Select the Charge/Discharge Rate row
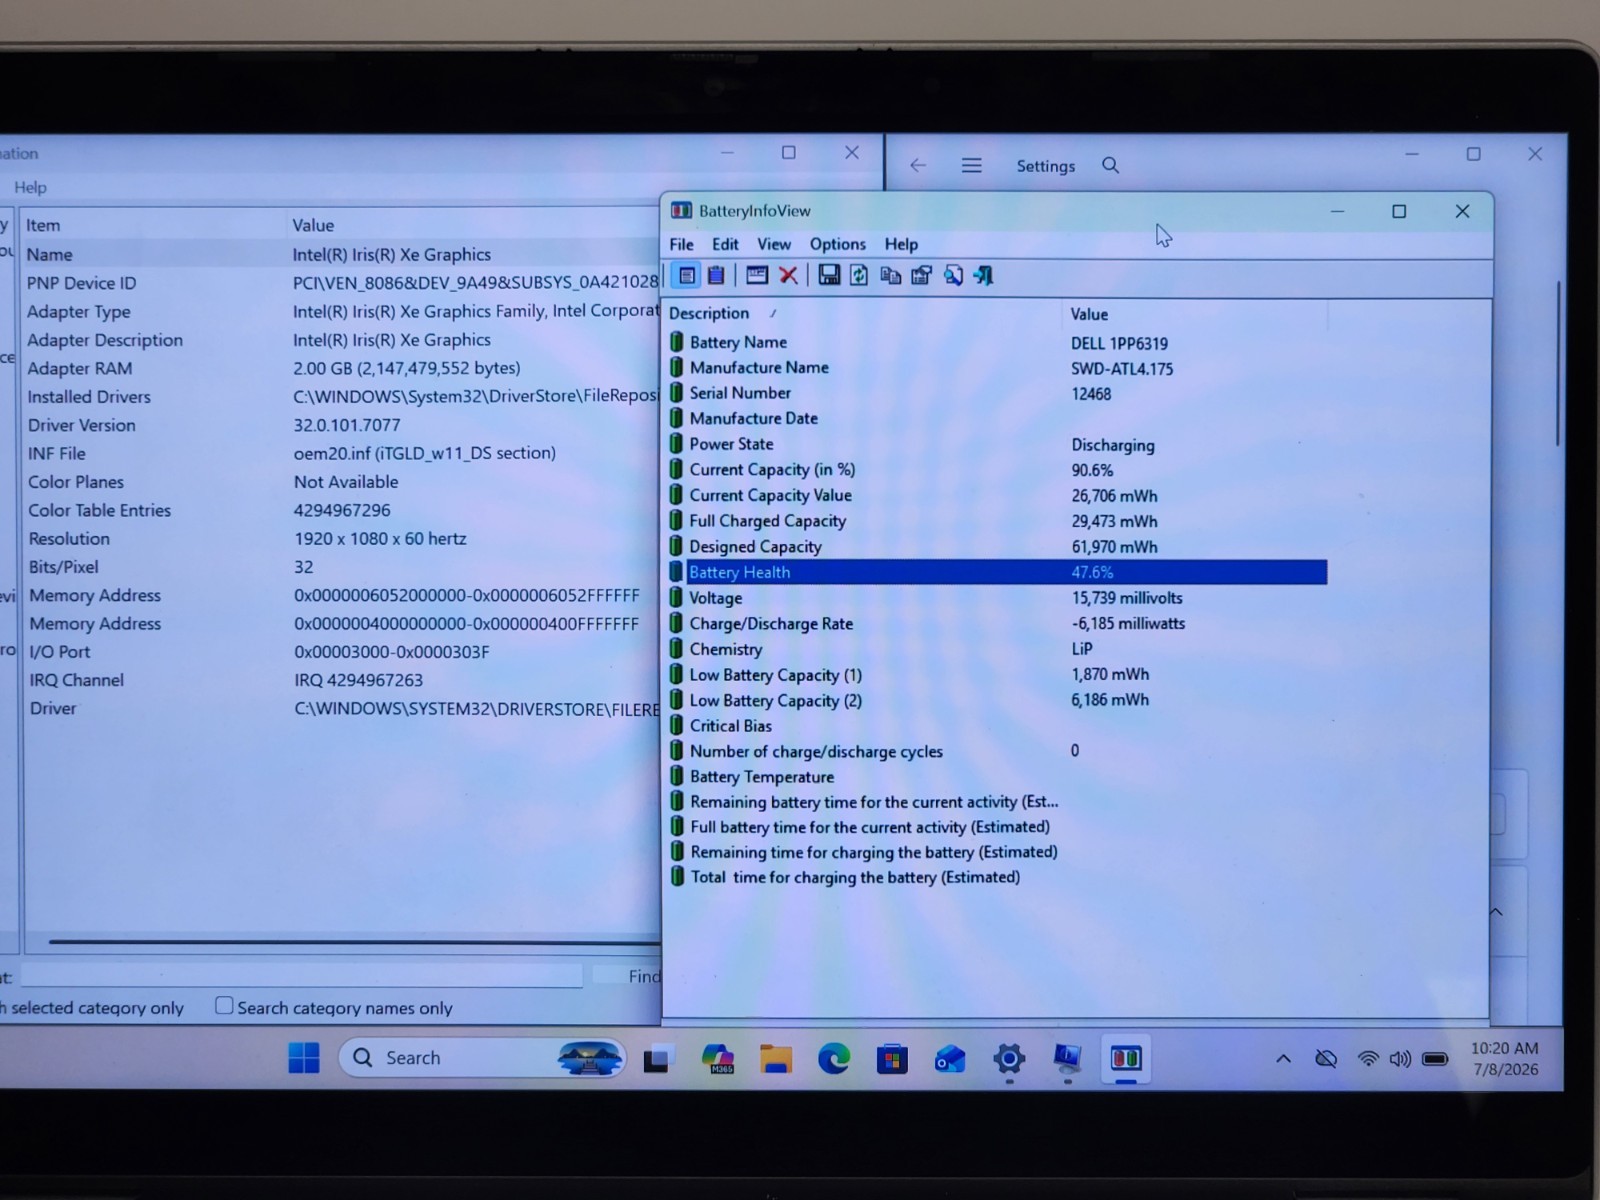The width and height of the screenshot is (1600, 1200). pos(997,623)
